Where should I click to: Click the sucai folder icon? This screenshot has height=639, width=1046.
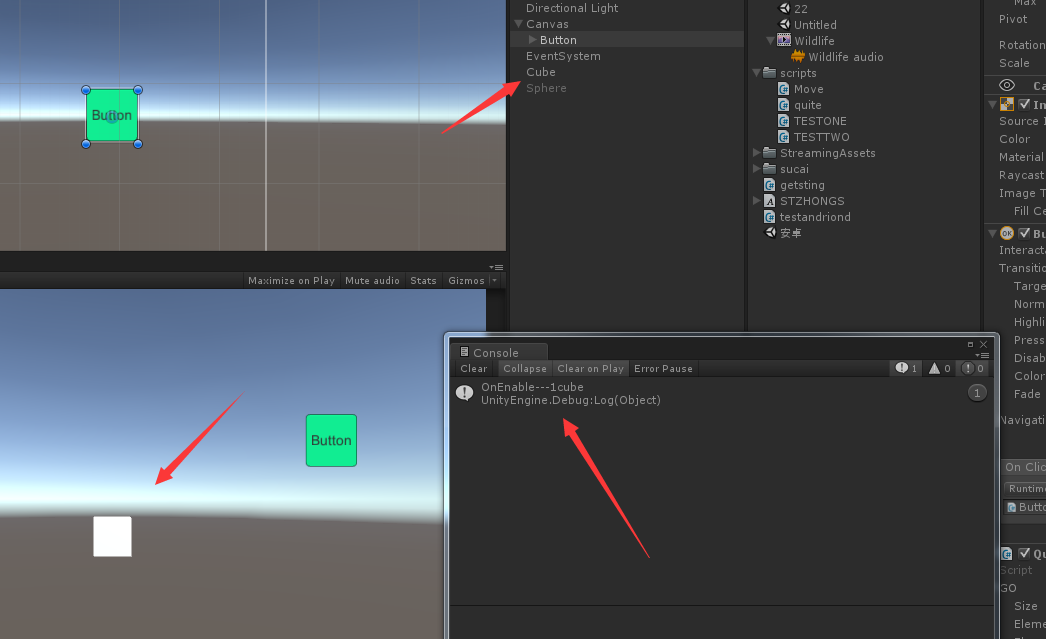(769, 169)
